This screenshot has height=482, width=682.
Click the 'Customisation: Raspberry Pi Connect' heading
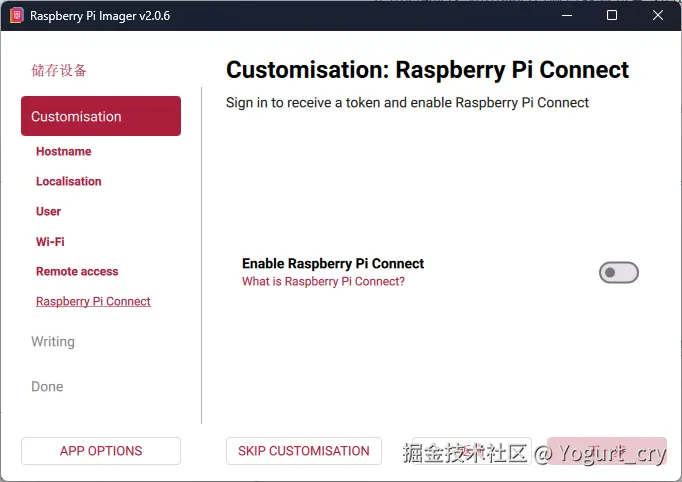click(427, 70)
